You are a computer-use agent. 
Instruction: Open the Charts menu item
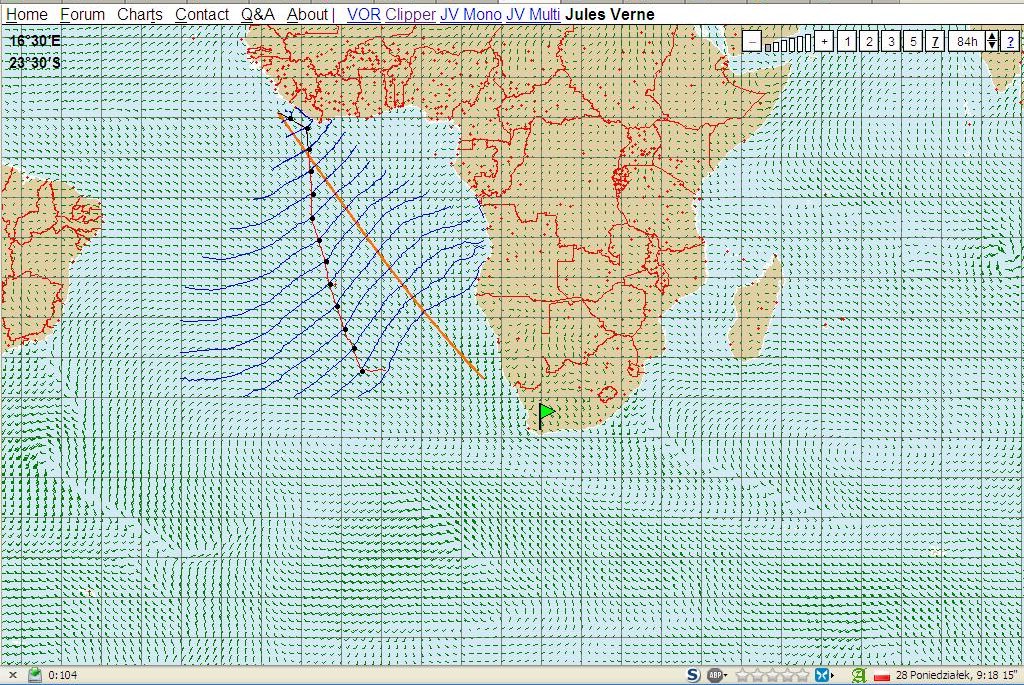coord(139,14)
